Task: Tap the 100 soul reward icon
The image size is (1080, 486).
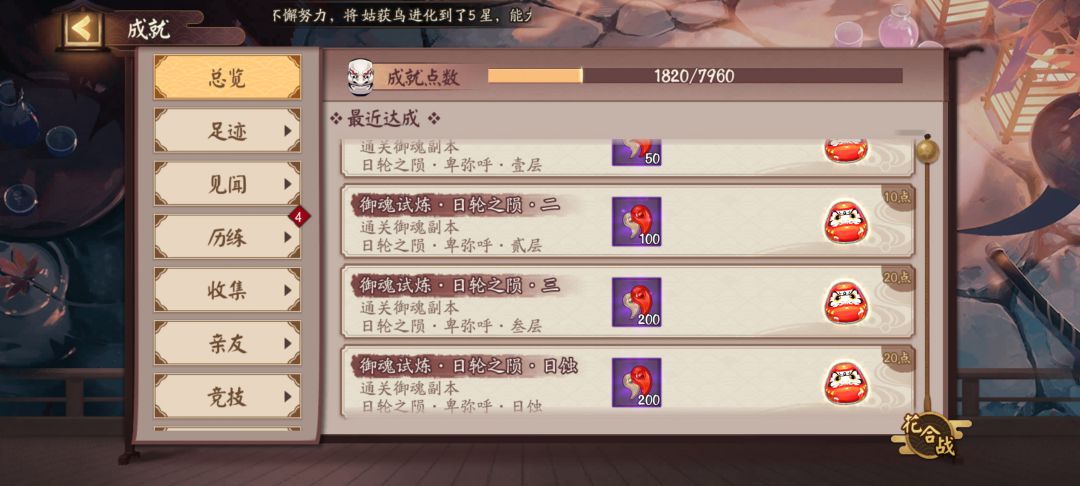Action: [636, 222]
